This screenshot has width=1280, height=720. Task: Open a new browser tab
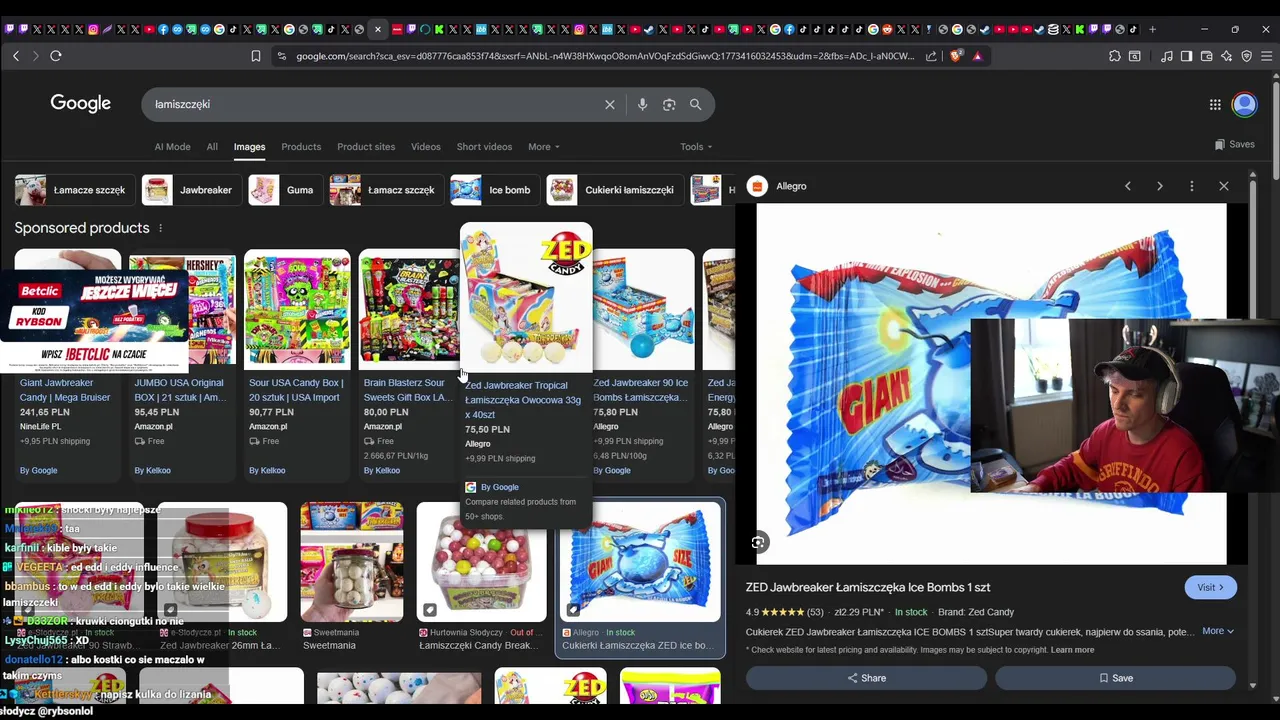(1152, 29)
